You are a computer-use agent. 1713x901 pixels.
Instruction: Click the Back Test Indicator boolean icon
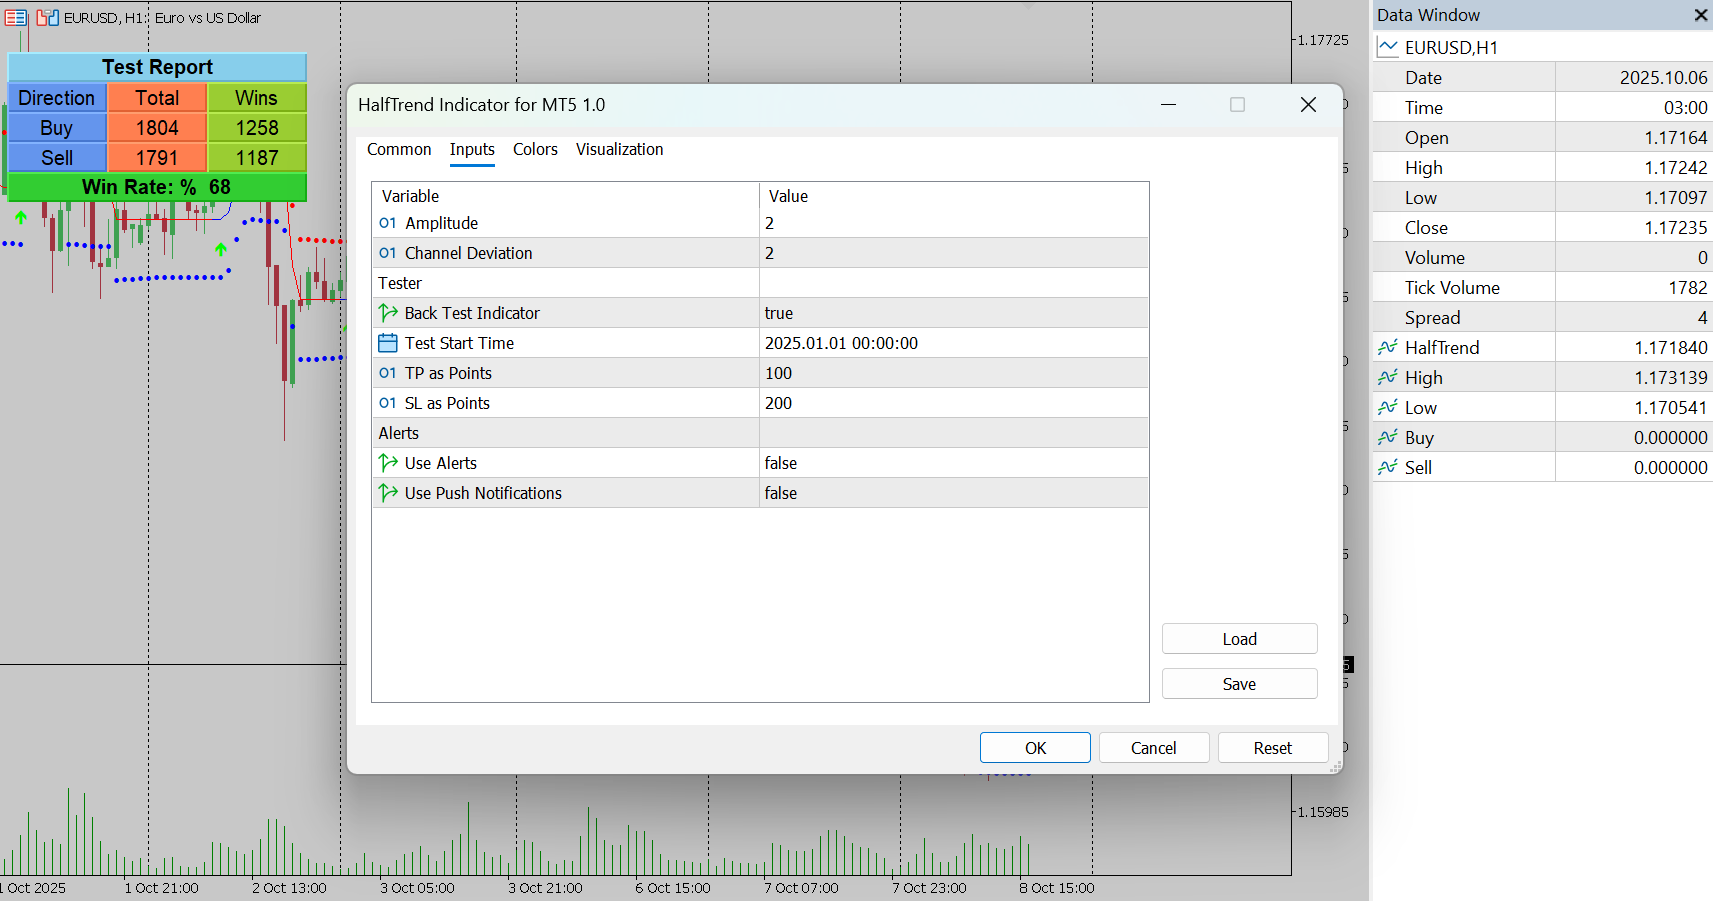tap(388, 313)
